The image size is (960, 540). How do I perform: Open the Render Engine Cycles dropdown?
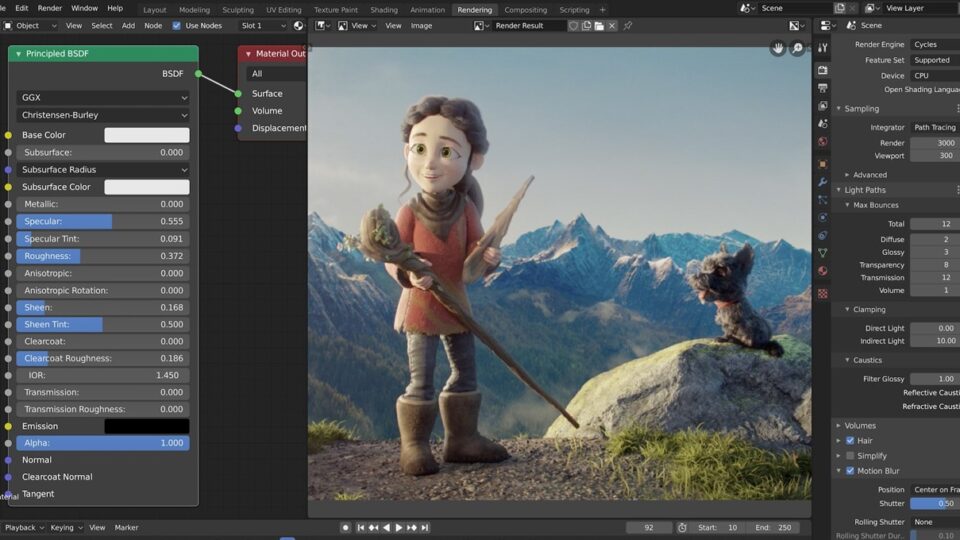click(935, 44)
